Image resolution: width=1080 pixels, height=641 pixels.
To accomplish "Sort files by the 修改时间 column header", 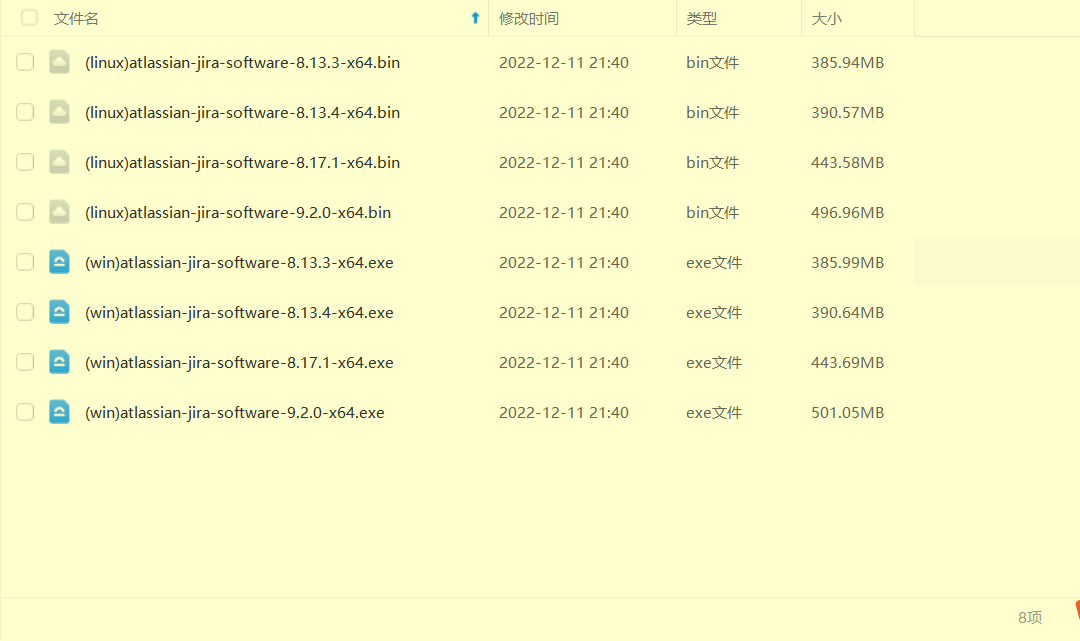I will click(528, 19).
